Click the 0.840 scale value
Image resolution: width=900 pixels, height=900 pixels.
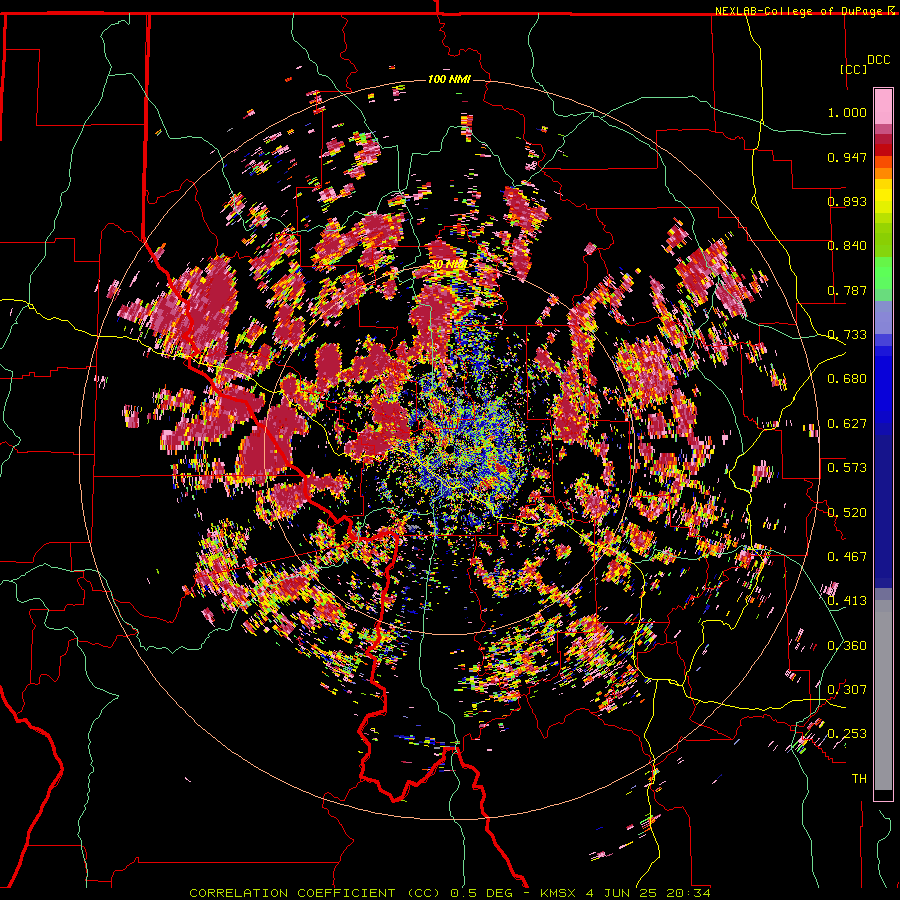(x=847, y=246)
